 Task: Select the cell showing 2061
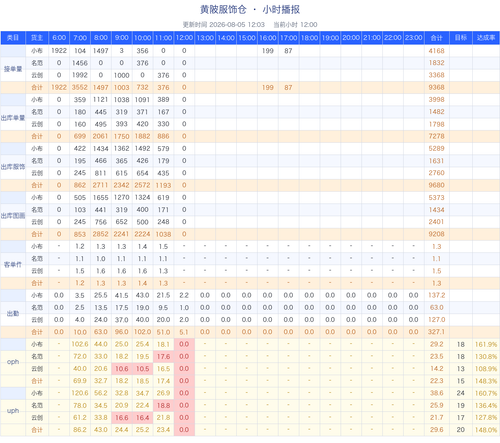(101, 136)
